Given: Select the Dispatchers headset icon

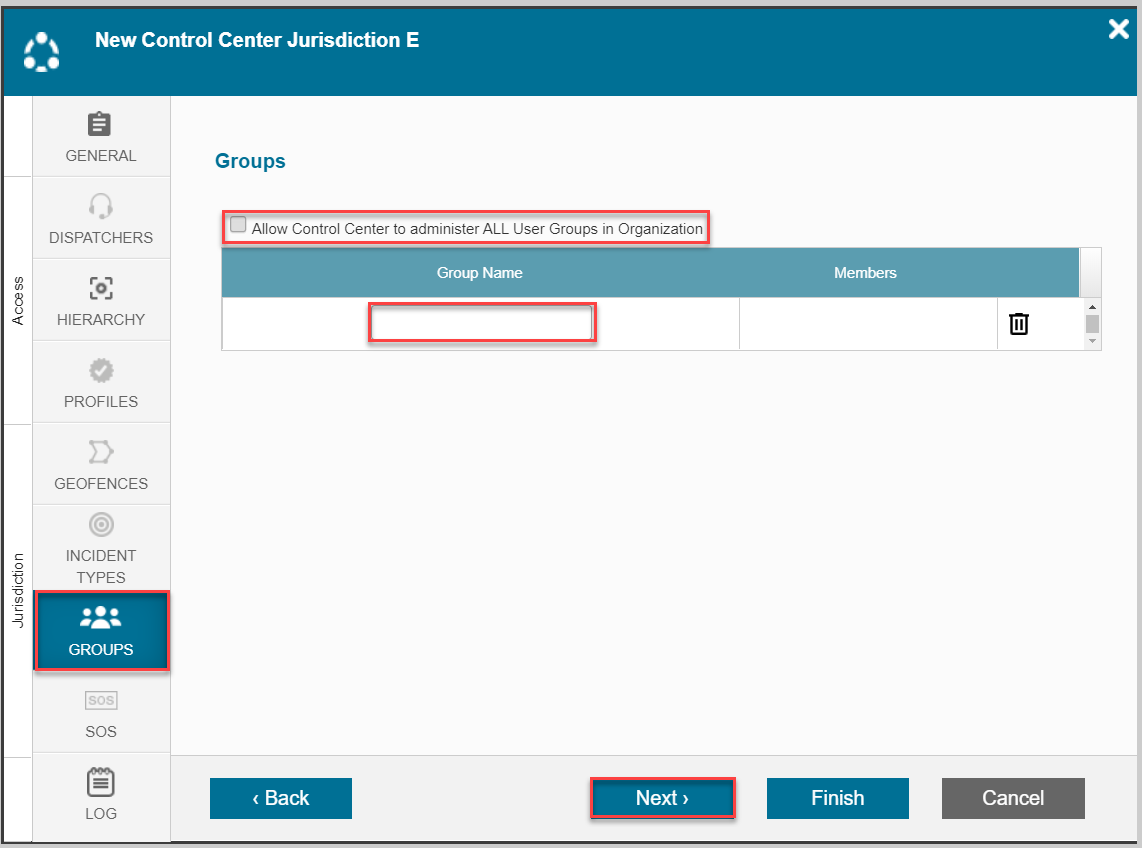Looking at the screenshot, I should pyautogui.click(x=100, y=206).
